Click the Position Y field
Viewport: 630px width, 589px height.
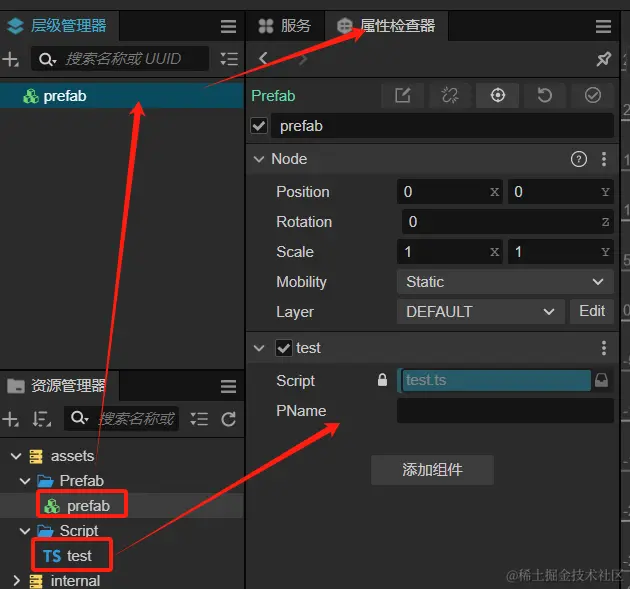tap(560, 192)
